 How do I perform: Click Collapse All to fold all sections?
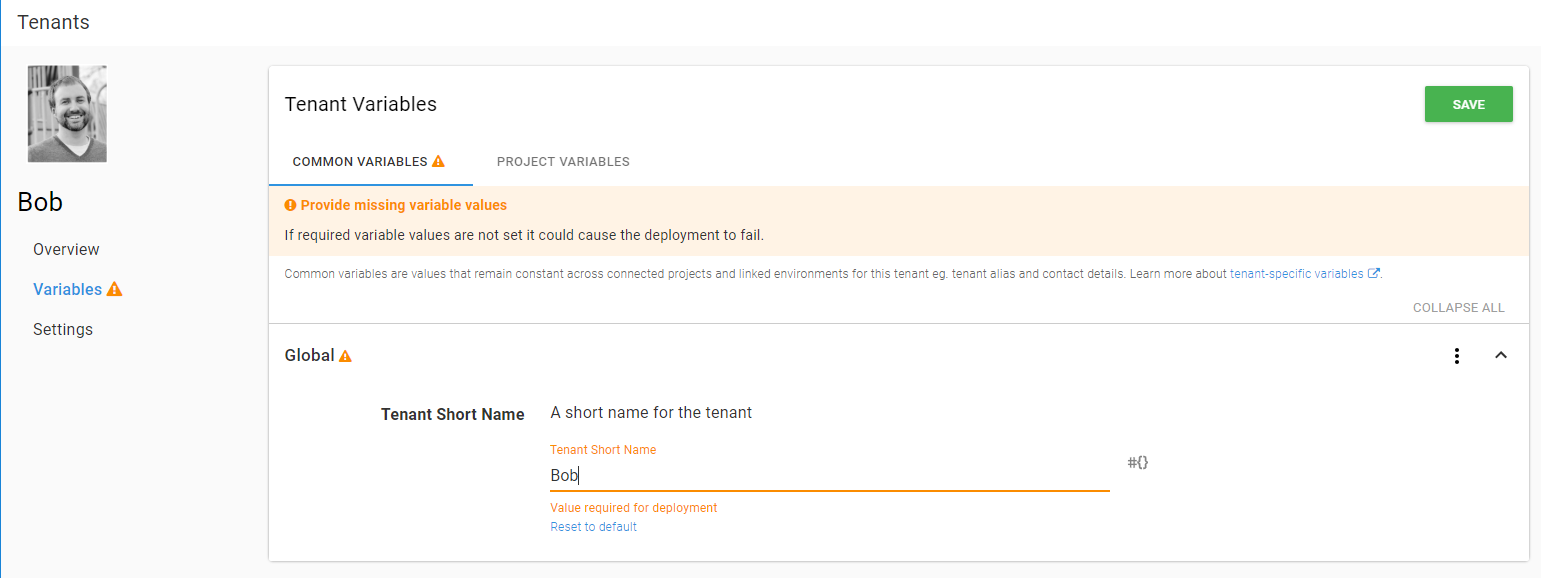pyautogui.click(x=1458, y=308)
